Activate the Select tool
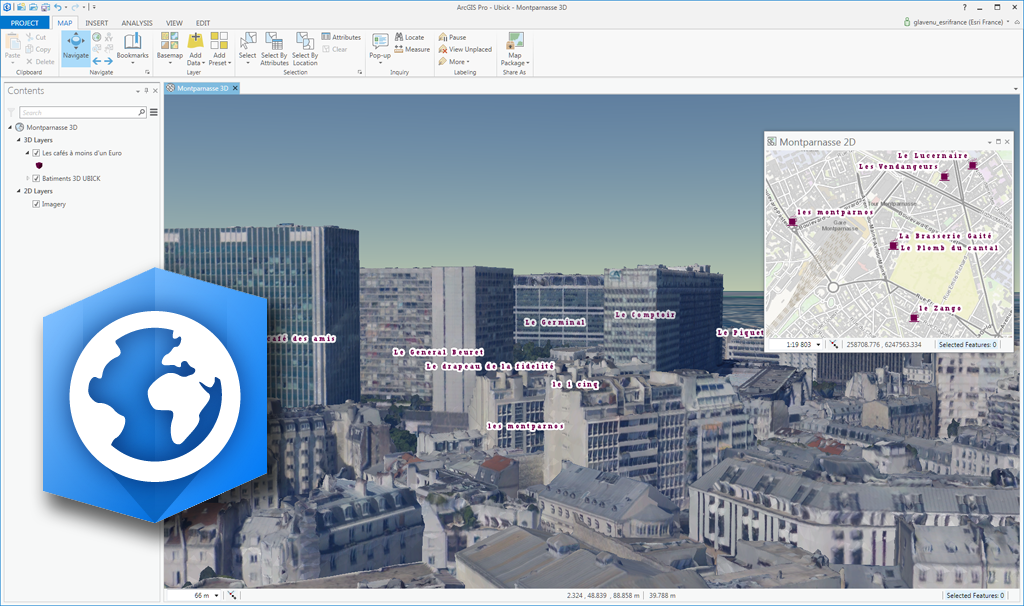This screenshot has height=606, width=1024. (x=248, y=47)
